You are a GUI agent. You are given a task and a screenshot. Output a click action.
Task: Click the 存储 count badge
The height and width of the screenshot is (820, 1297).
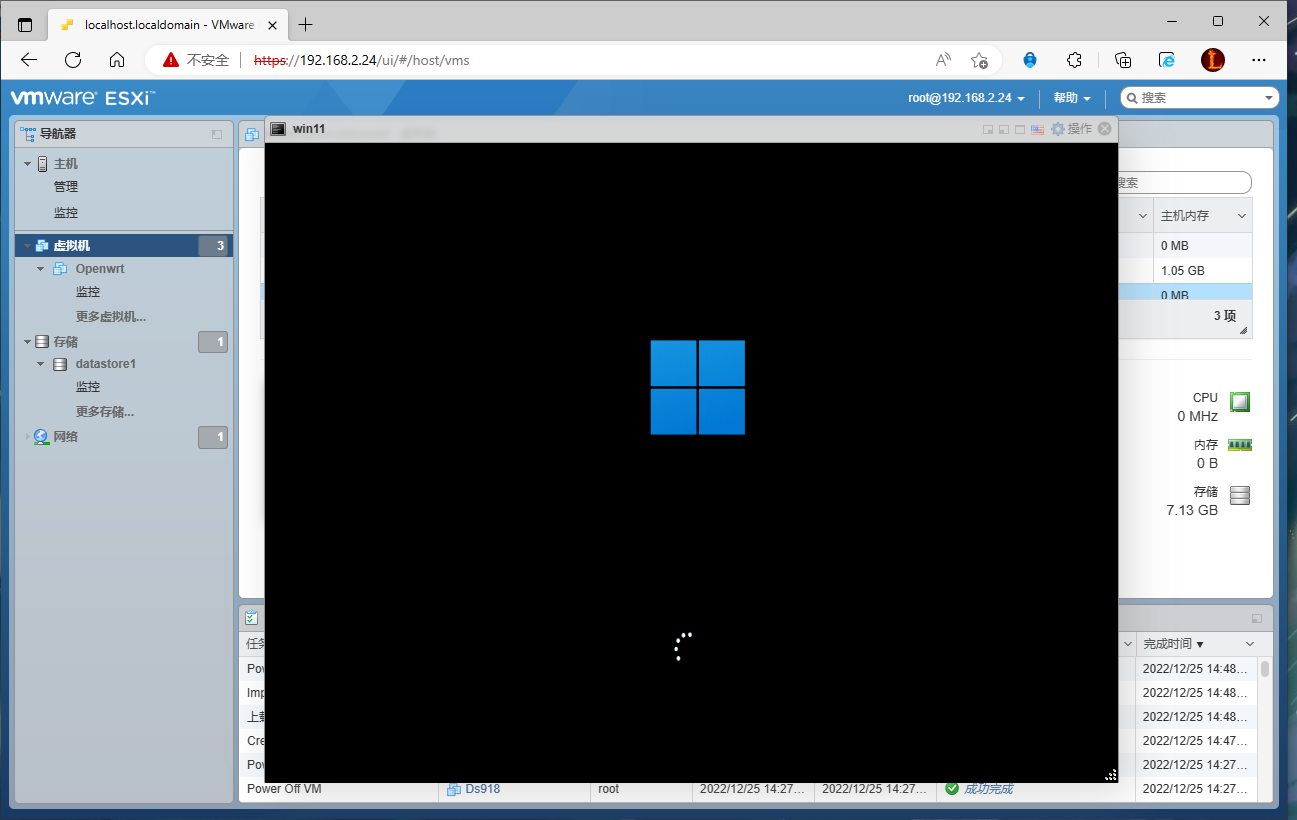click(213, 343)
